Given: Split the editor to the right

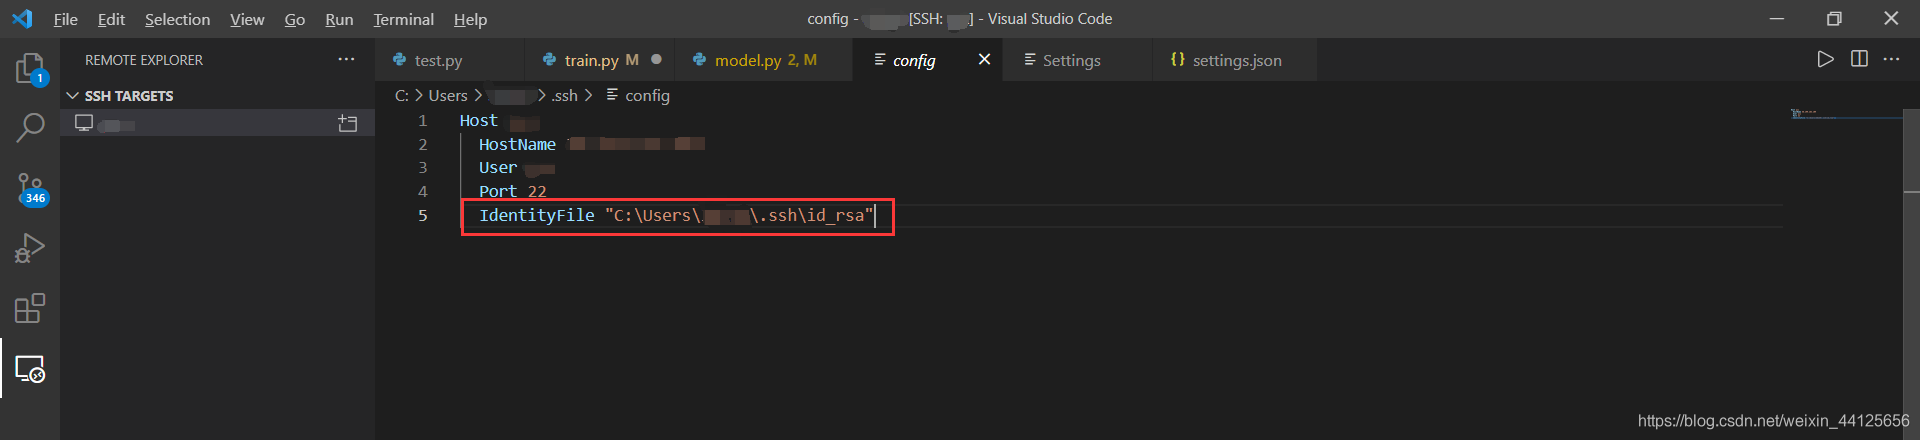Looking at the screenshot, I should 1859,59.
